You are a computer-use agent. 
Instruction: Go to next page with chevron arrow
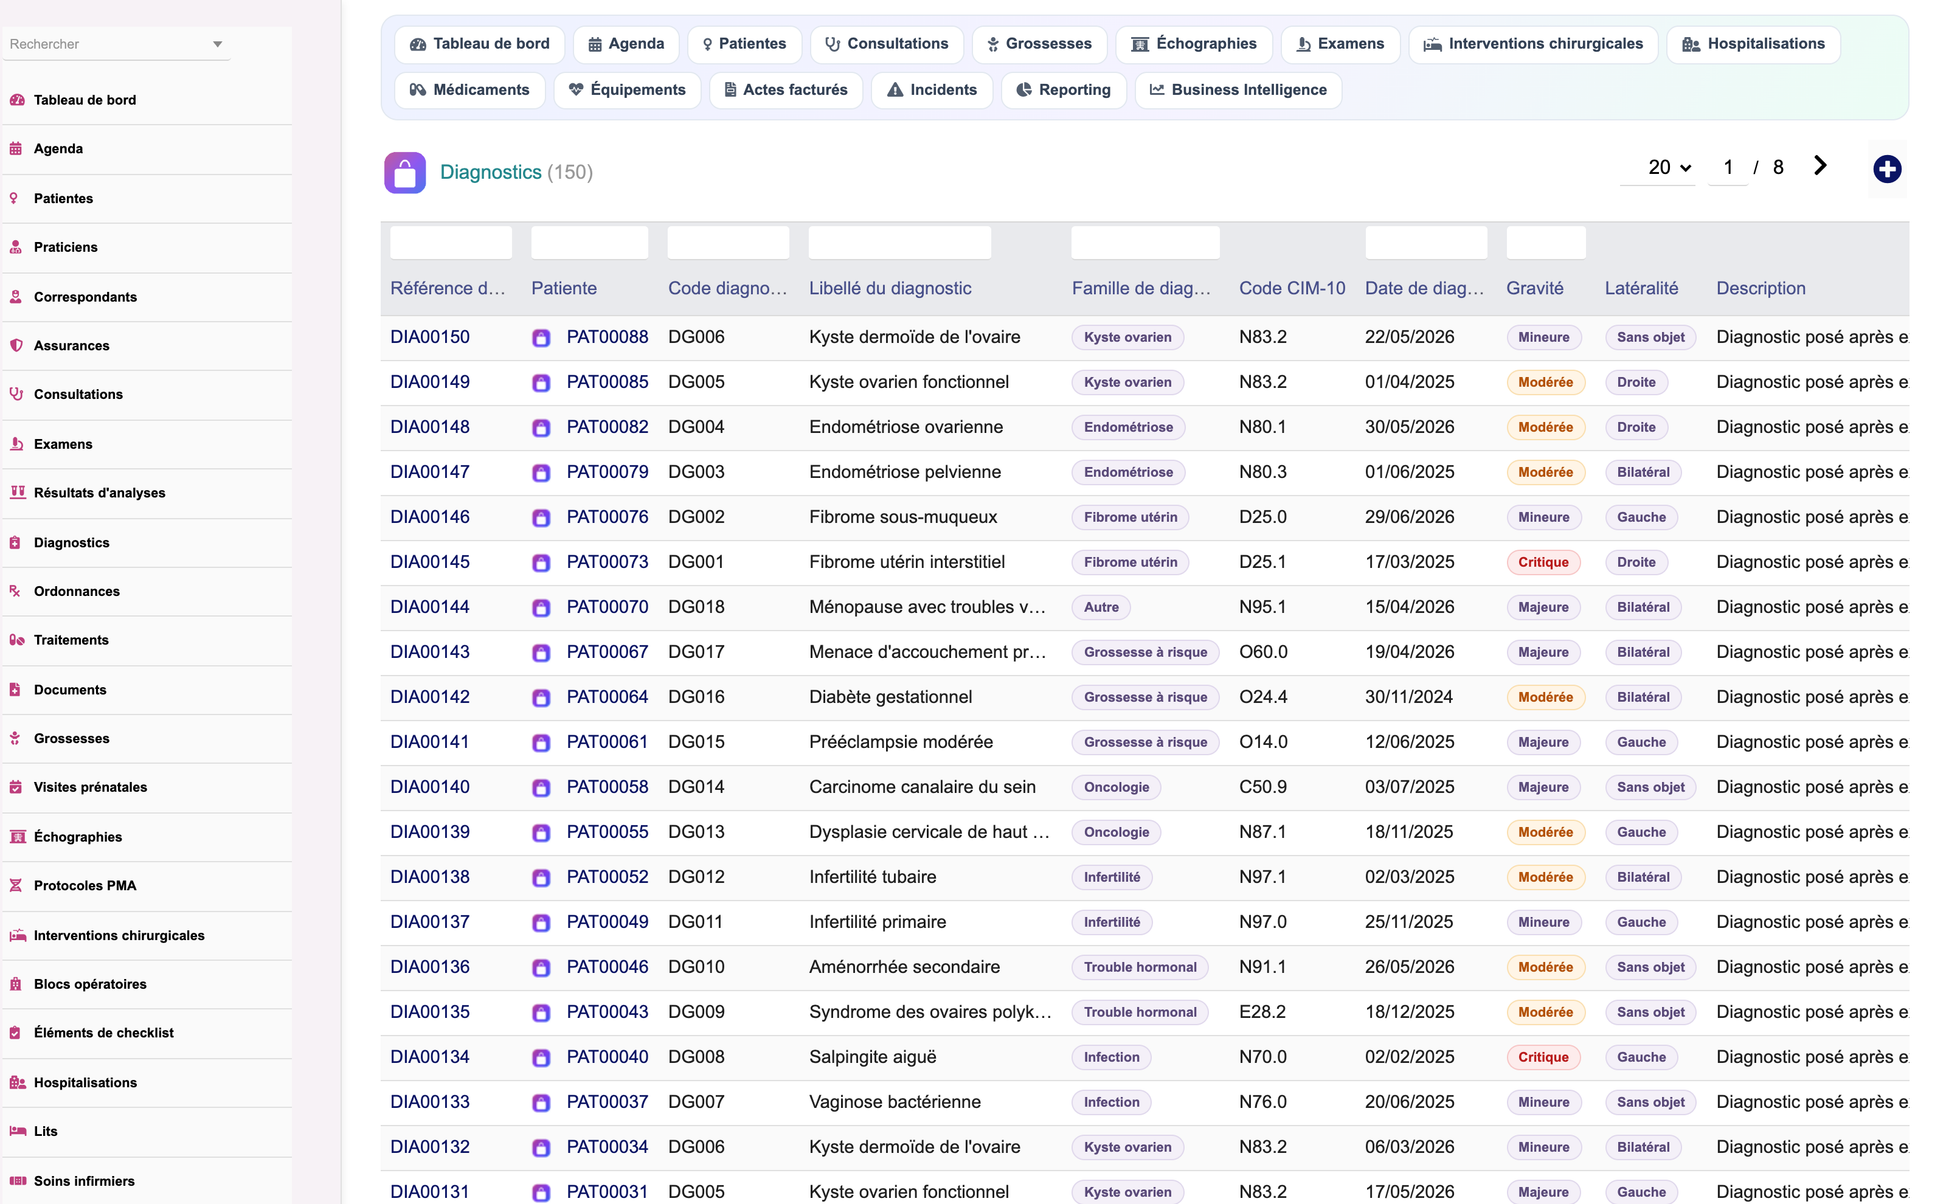pos(1820,166)
